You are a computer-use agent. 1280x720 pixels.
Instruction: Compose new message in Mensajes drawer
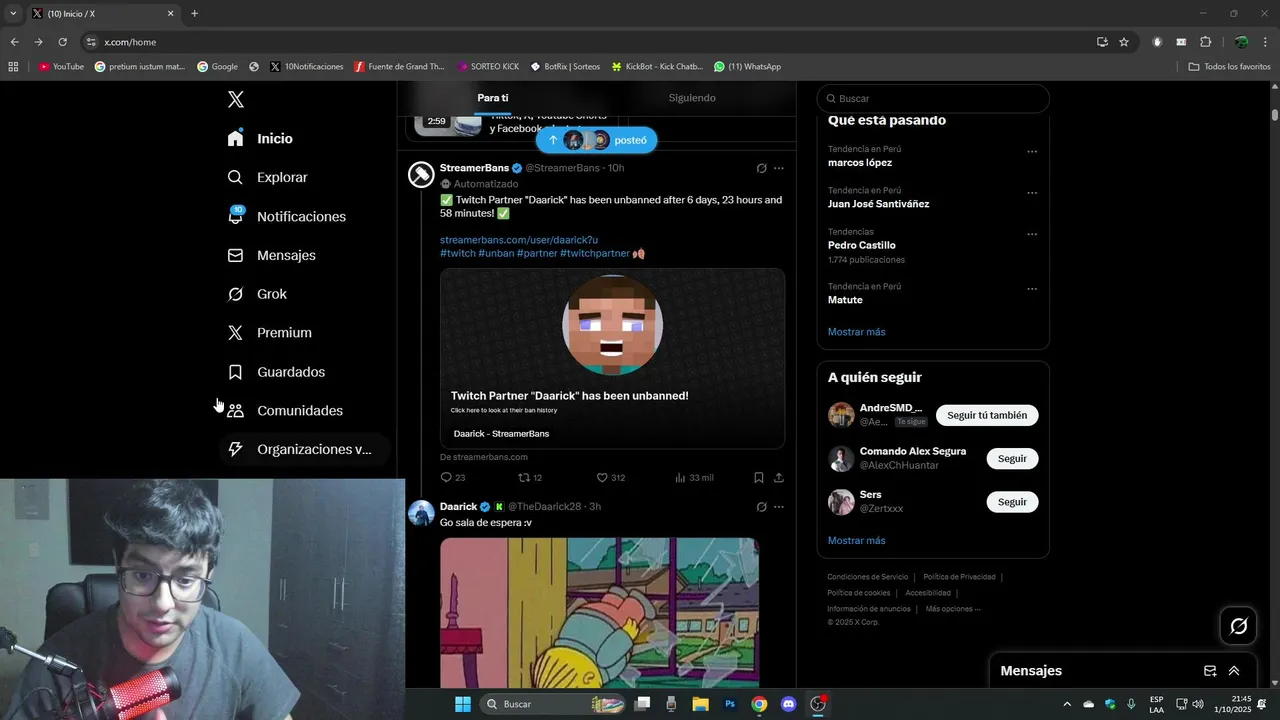[x=1210, y=671]
